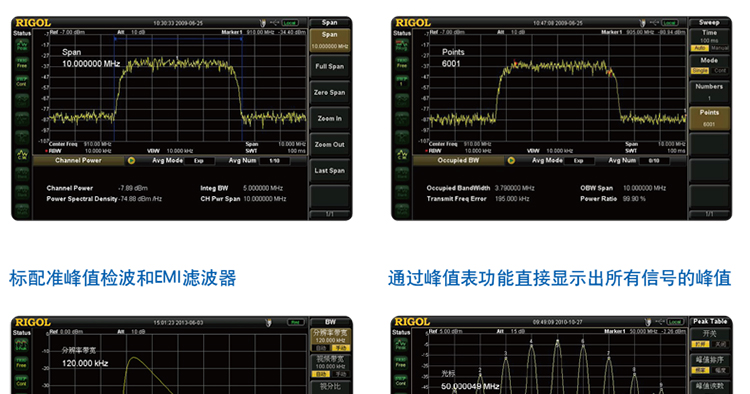Image resolution: width=750 pixels, height=394 pixels.
Task: Set sweep Time to Manual
Action: [719, 48]
